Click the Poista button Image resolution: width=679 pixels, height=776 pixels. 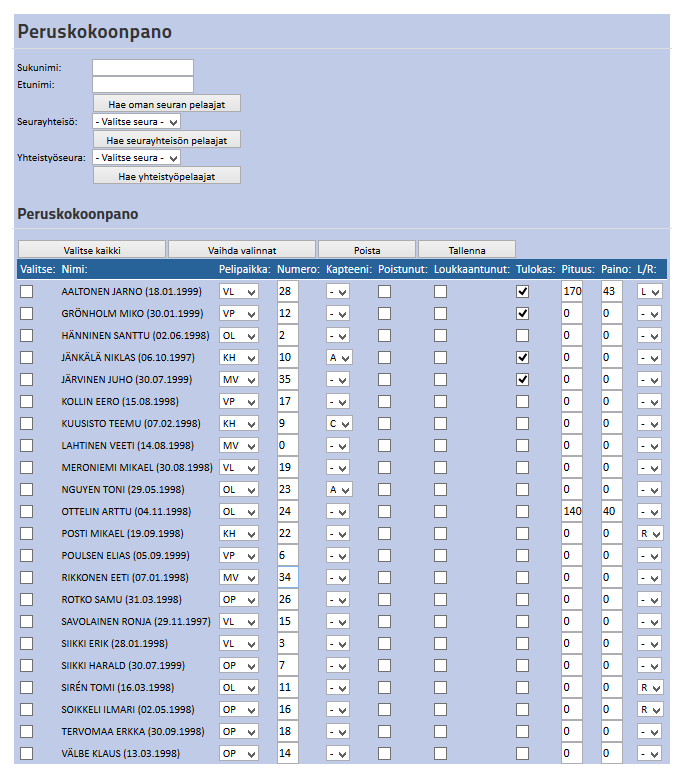(367, 250)
